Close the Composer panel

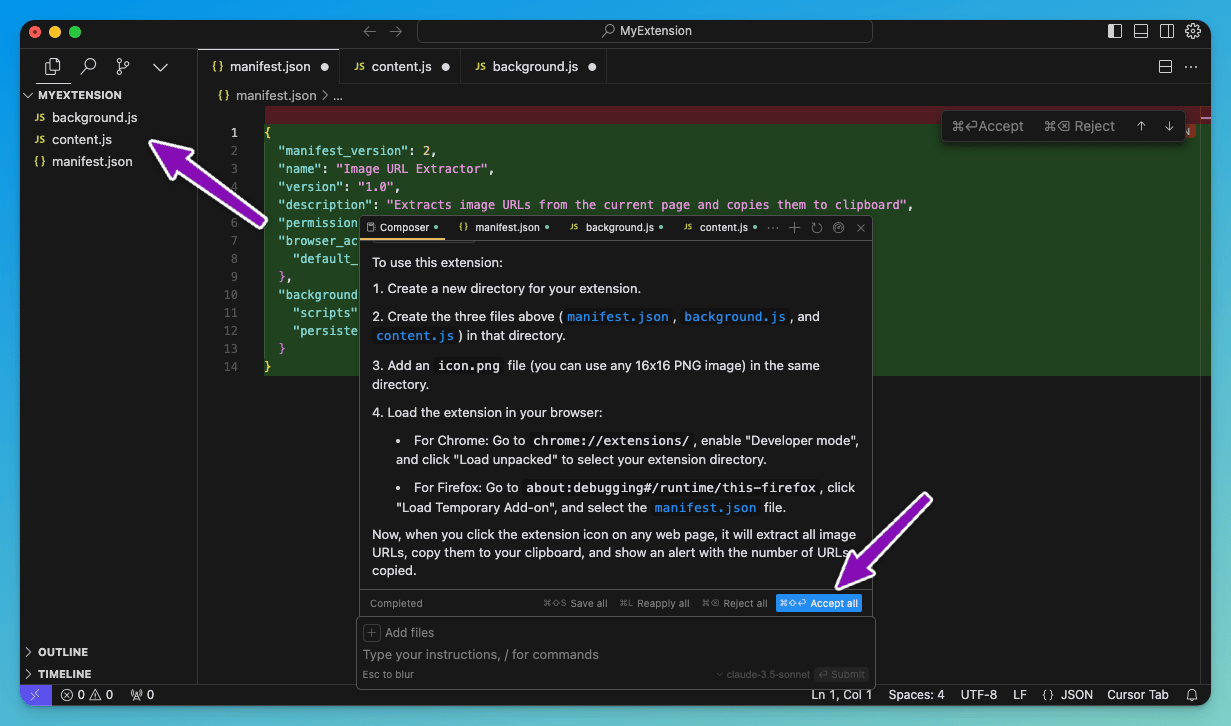point(861,228)
